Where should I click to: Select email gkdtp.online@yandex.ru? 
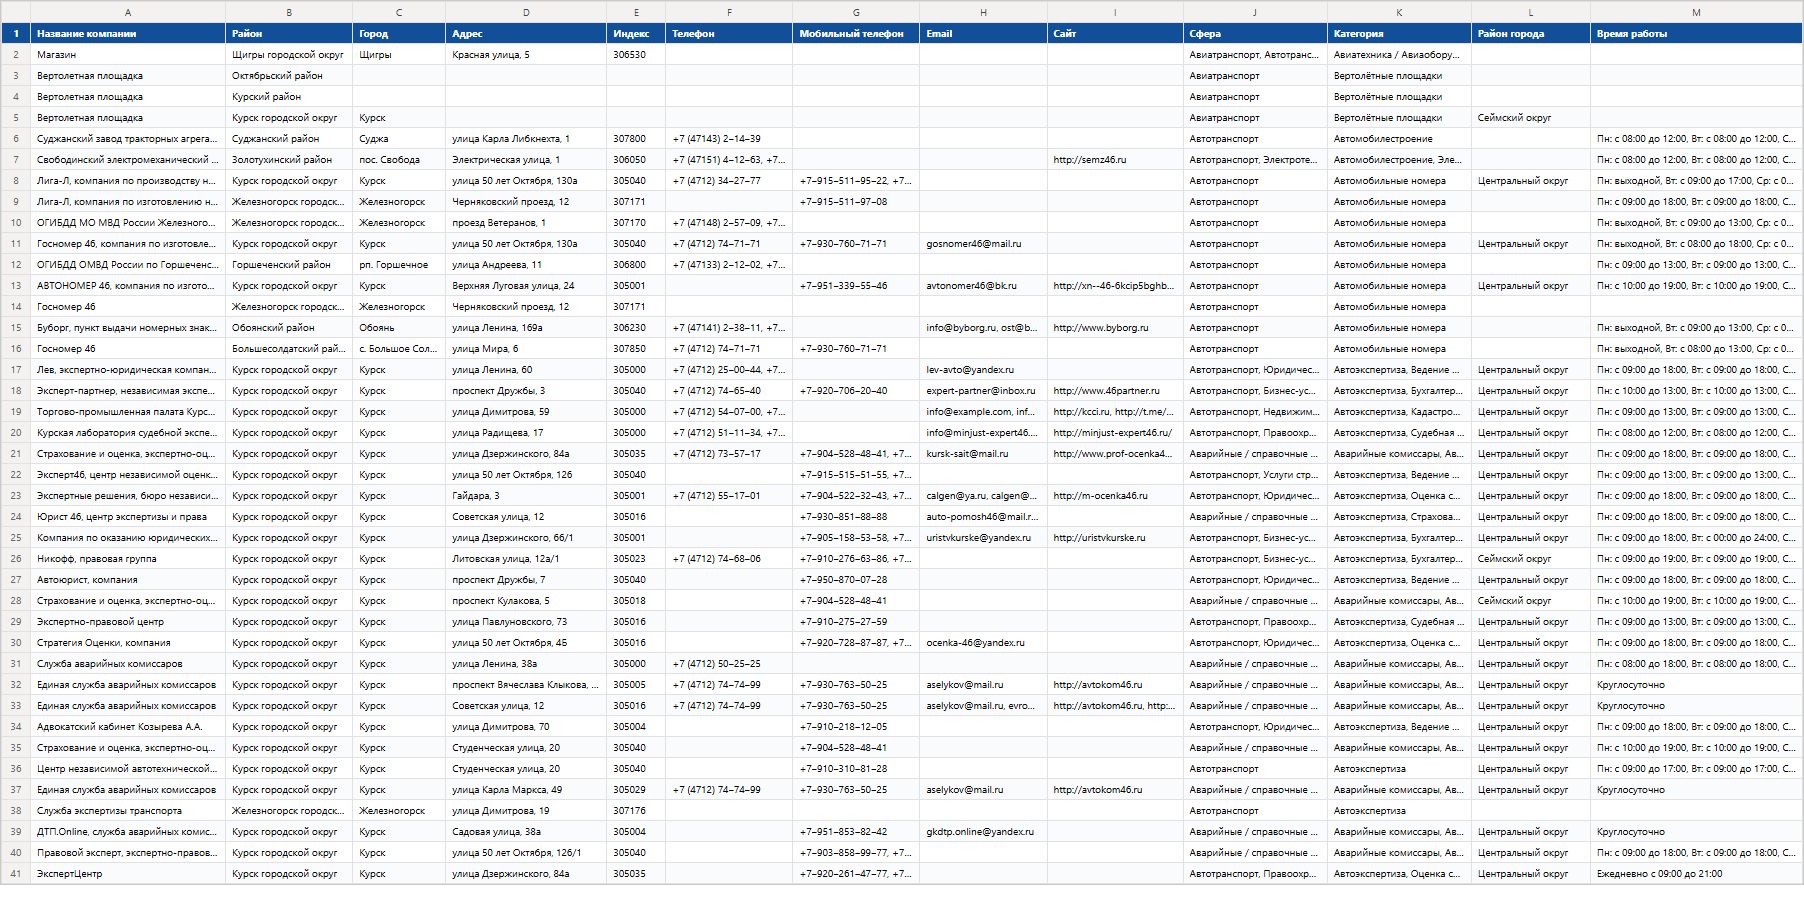[983, 832]
